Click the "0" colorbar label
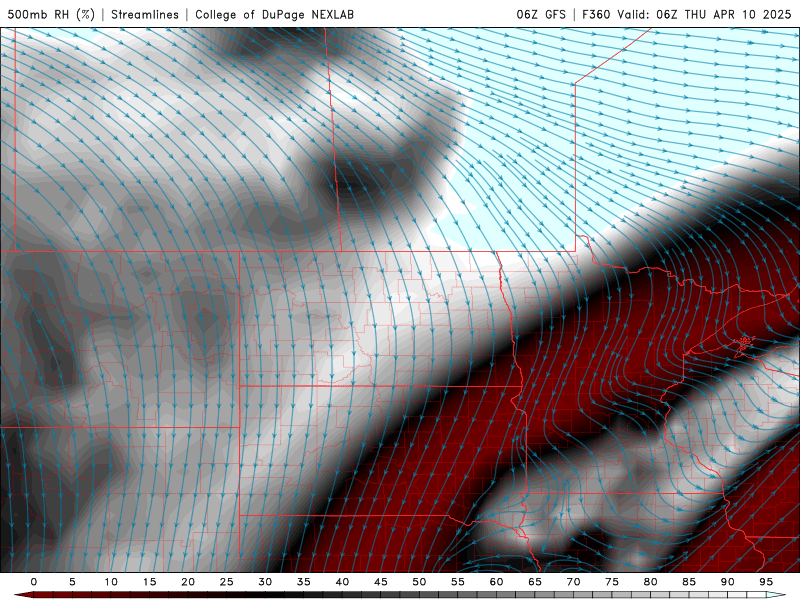Image resolution: width=800 pixels, height=600 pixels. pyautogui.click(x=34, y=582)
